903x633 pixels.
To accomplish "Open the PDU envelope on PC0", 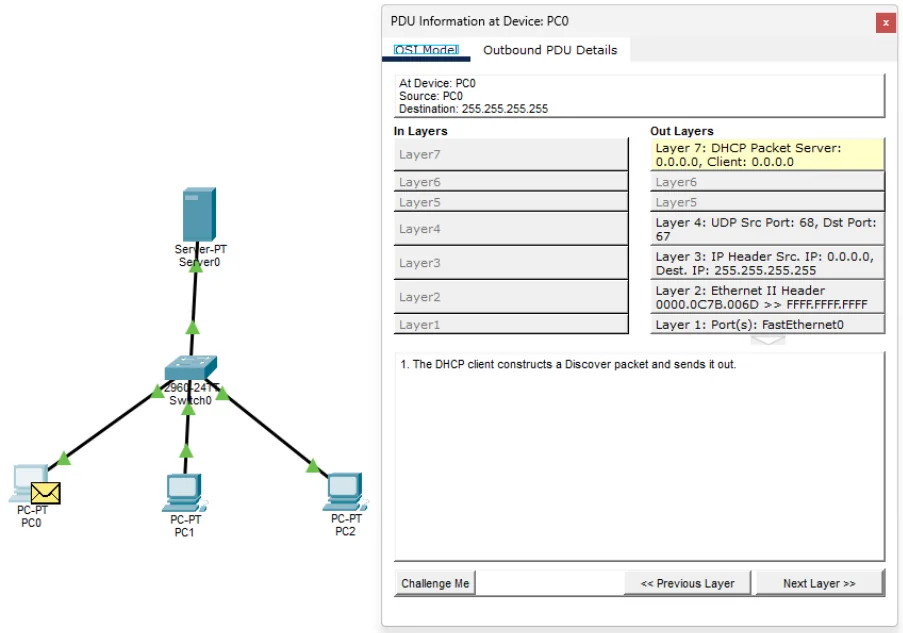I will coord(45,493).
